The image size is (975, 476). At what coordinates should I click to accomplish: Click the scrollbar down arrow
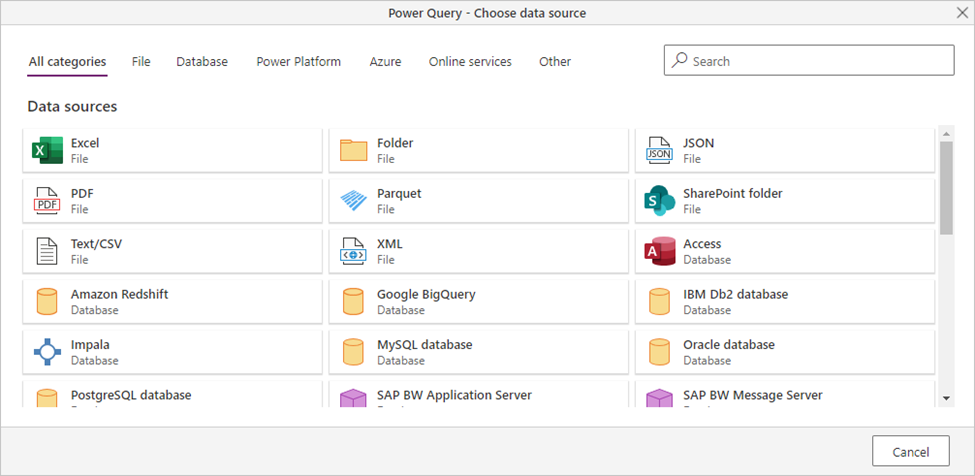(x=946, y=398)
